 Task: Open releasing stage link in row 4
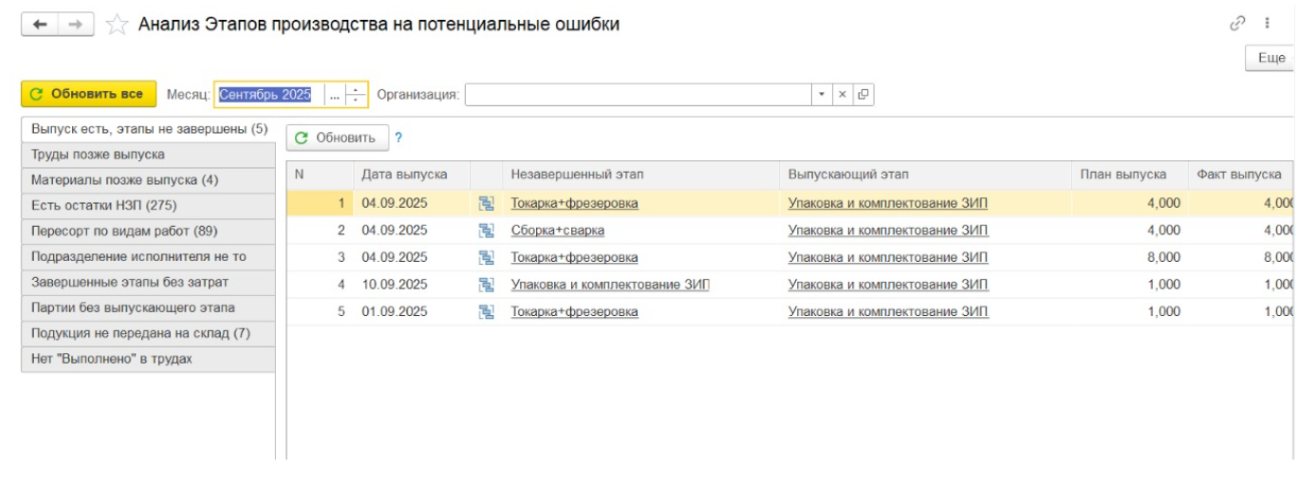click(888, 284)
